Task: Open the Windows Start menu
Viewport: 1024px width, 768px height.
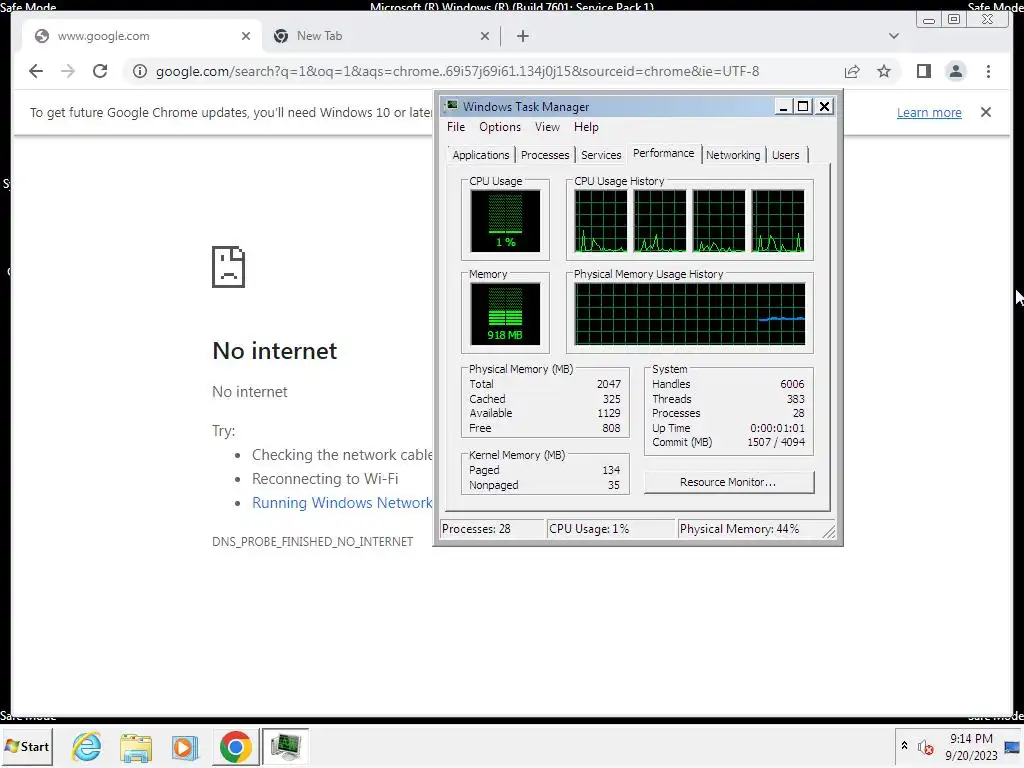Action: tap(27, 746)
